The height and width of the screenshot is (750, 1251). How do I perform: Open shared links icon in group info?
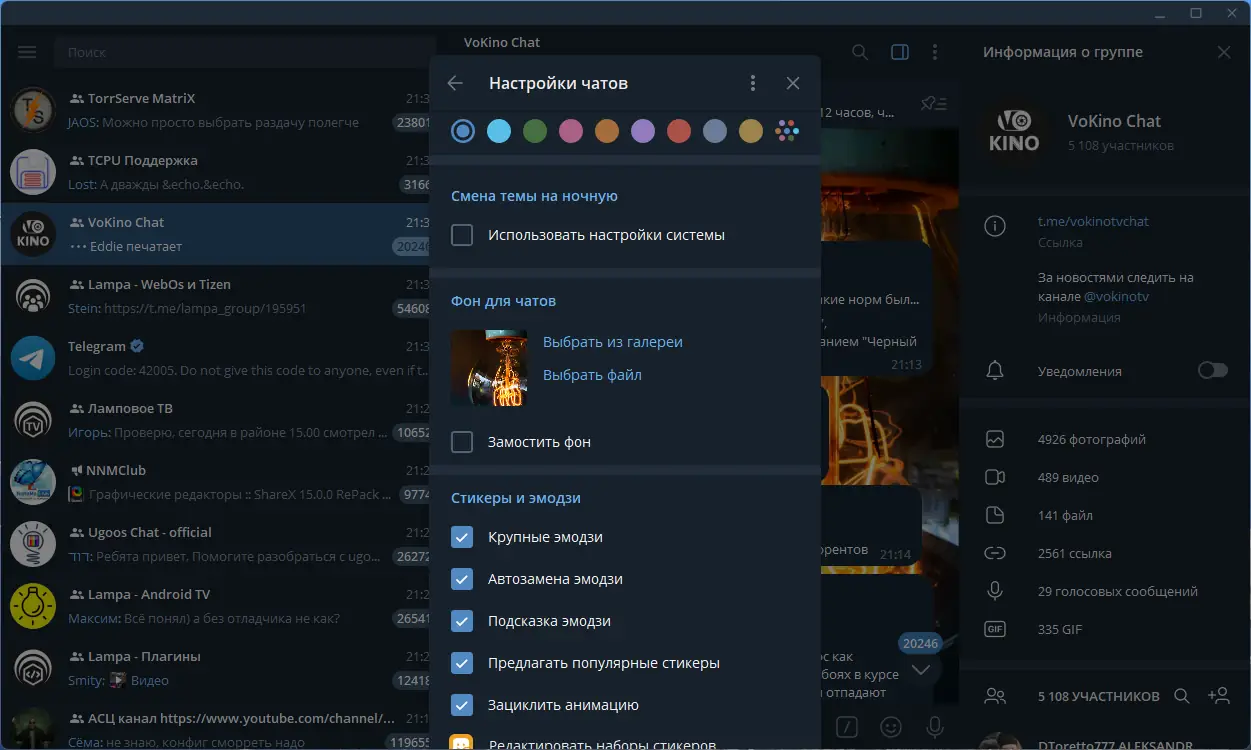click(x=995, y=553)
